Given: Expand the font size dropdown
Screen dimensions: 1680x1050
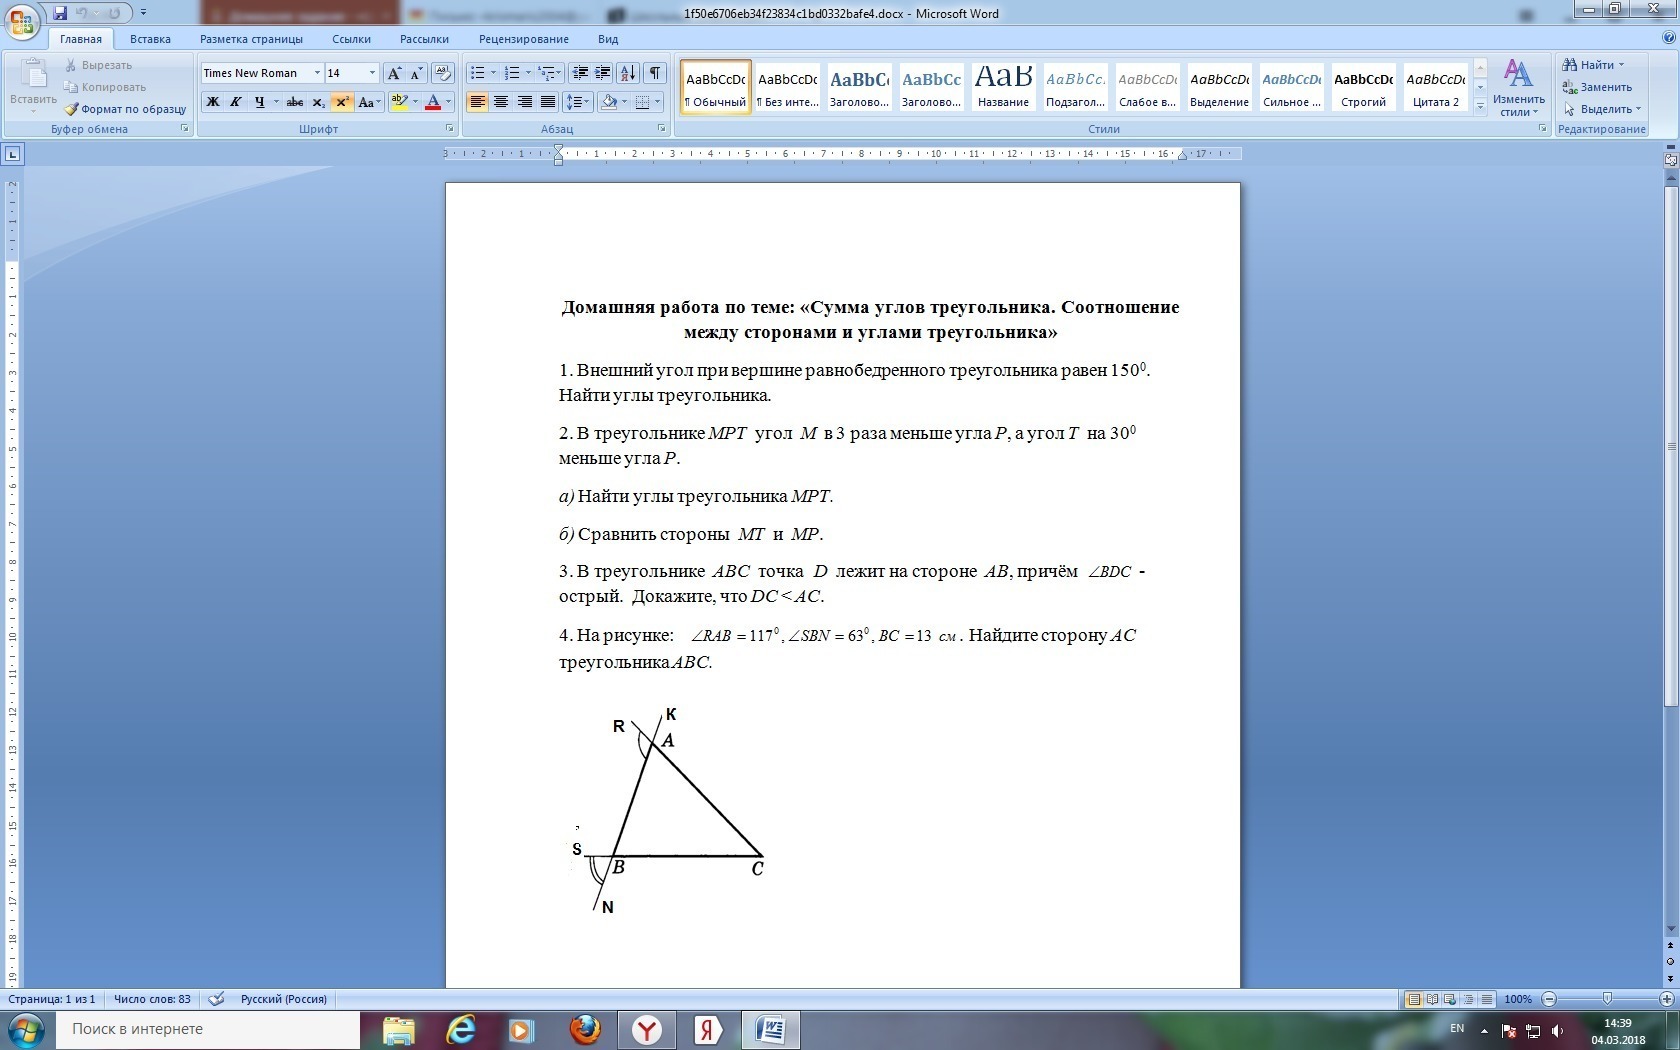Looking at the screenshot, I should [x=370, y=73].
